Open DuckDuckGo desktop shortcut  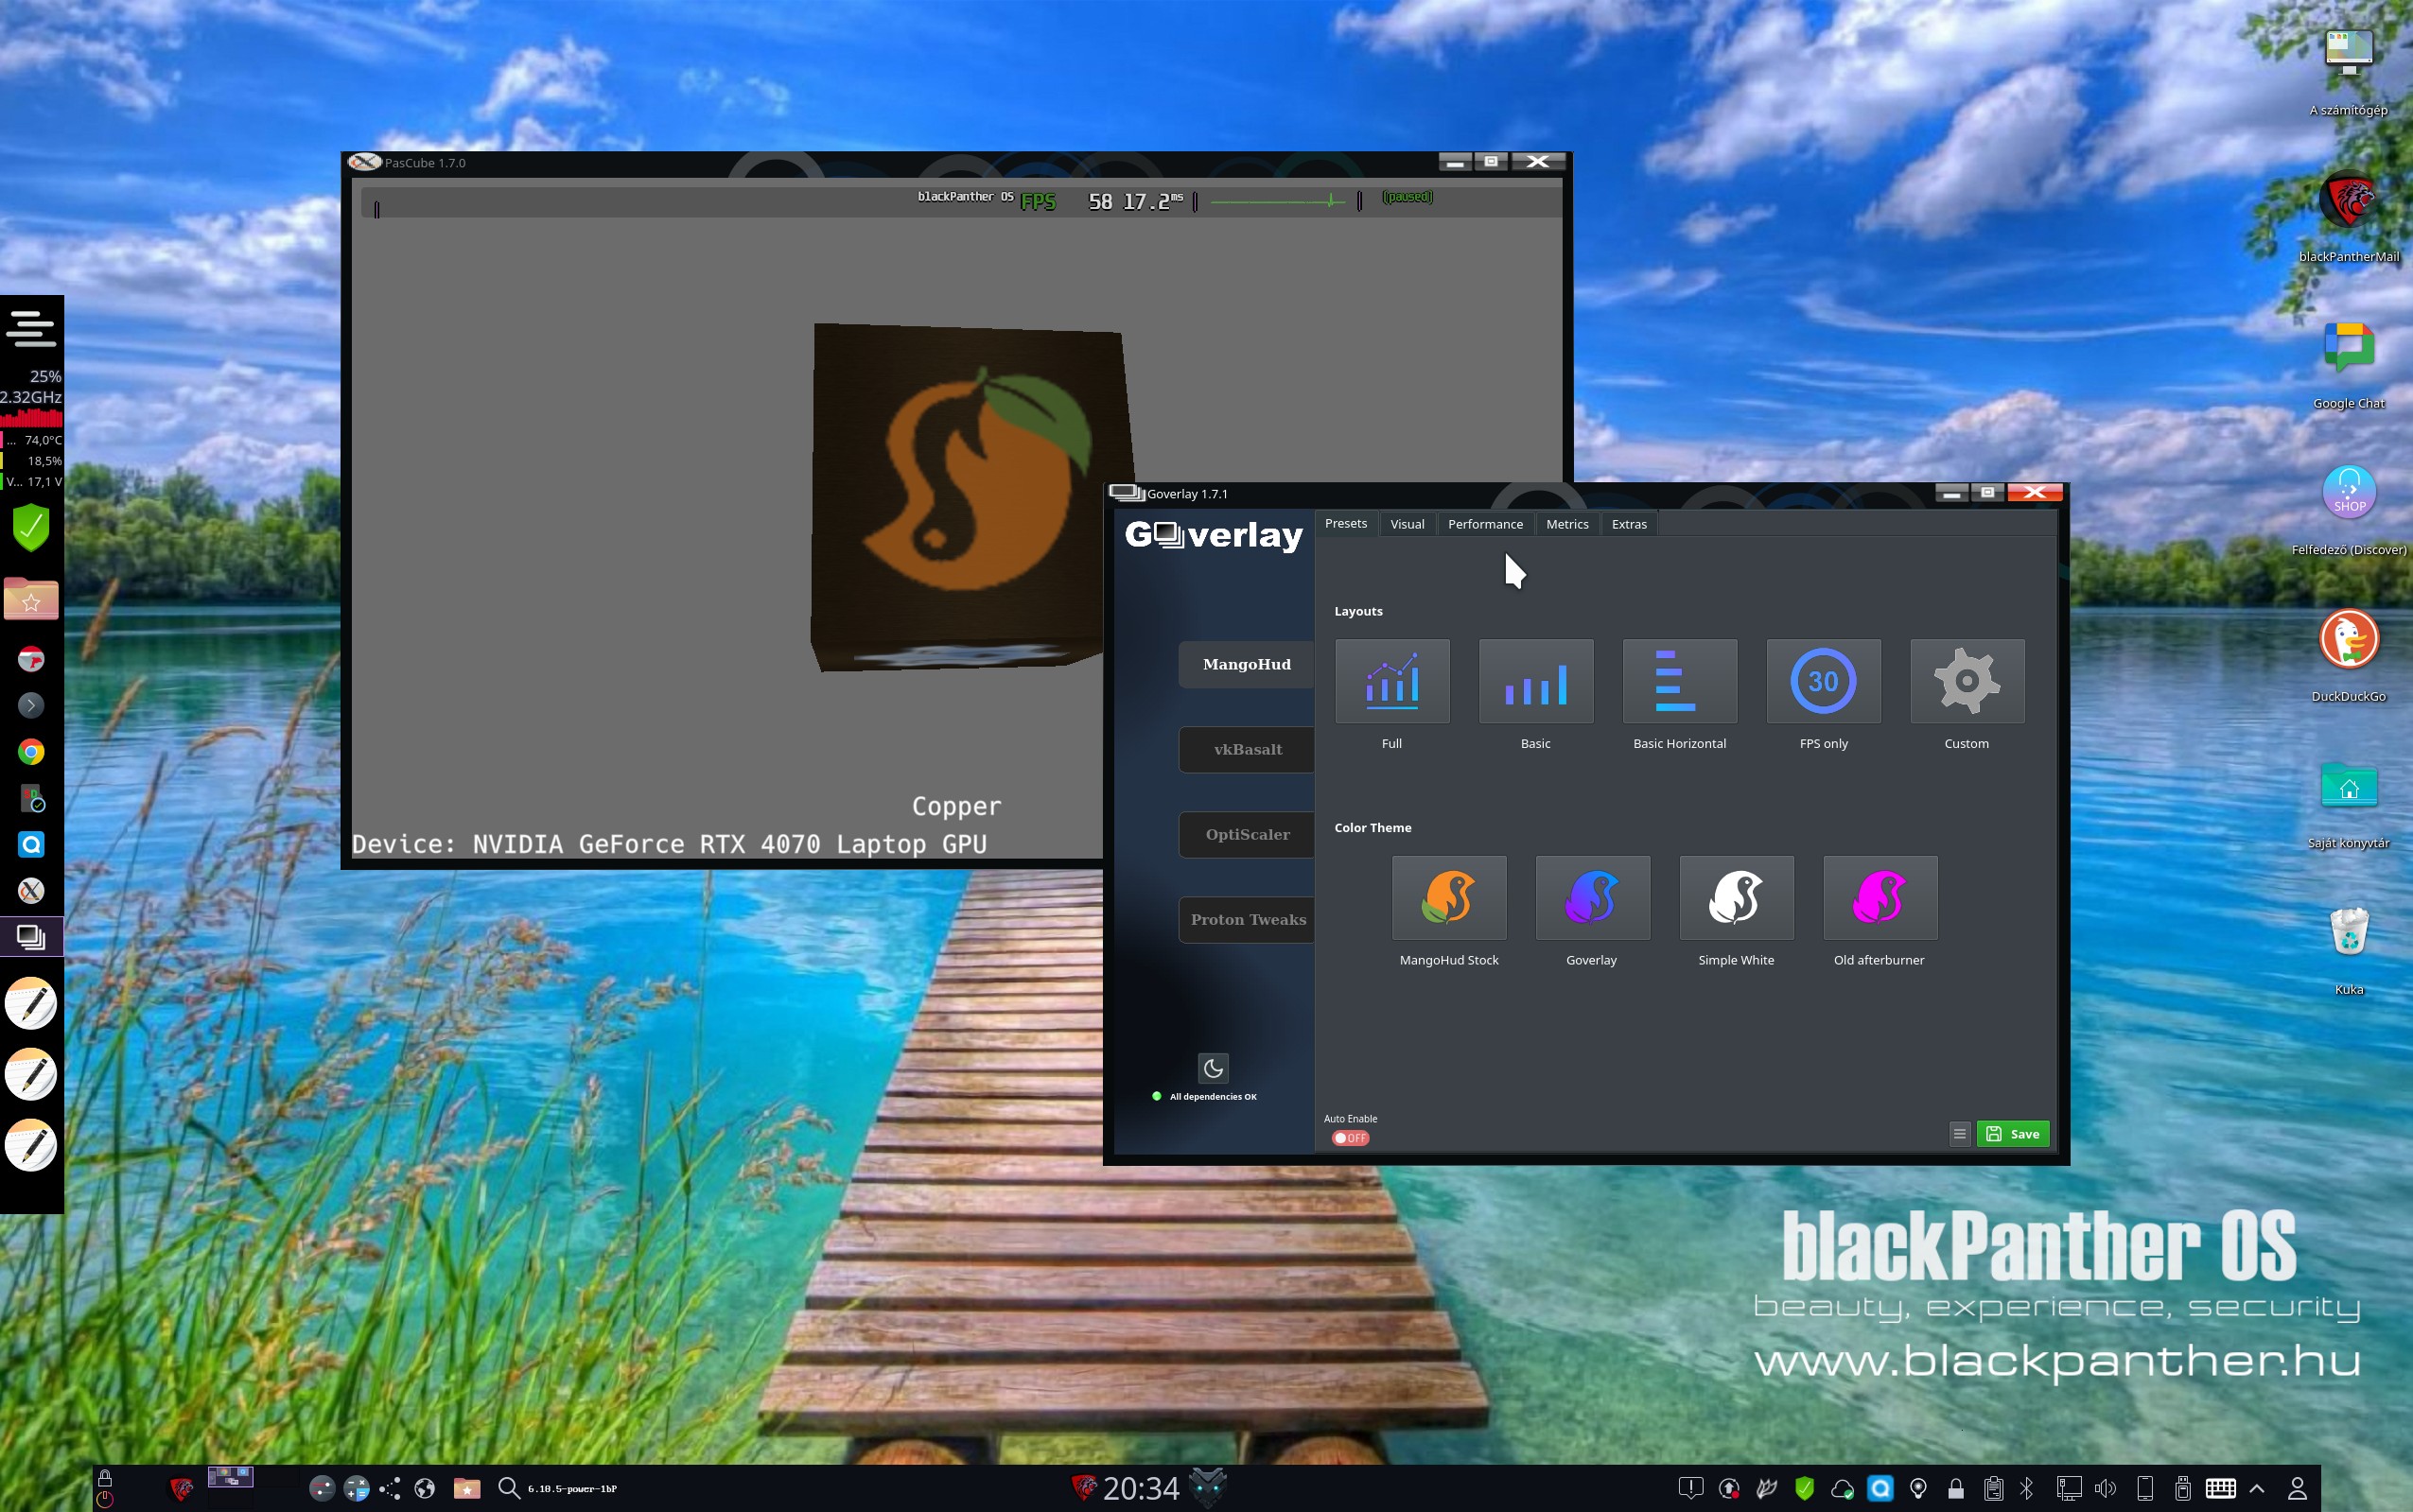point(2348,640)
